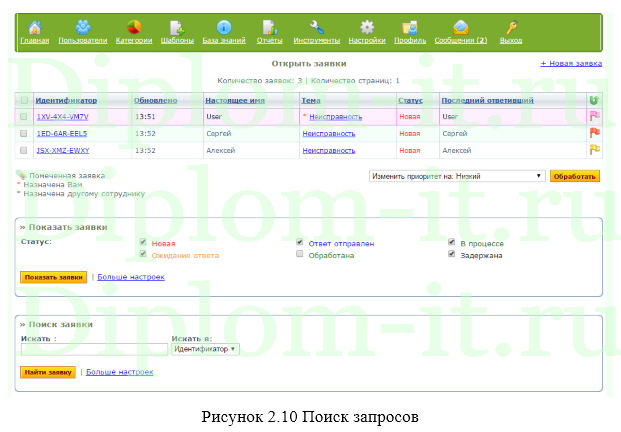Uncheck the Ожидание ответа status filter
The height and width of the screenshot is (432, 621).
tap(143, 254)
